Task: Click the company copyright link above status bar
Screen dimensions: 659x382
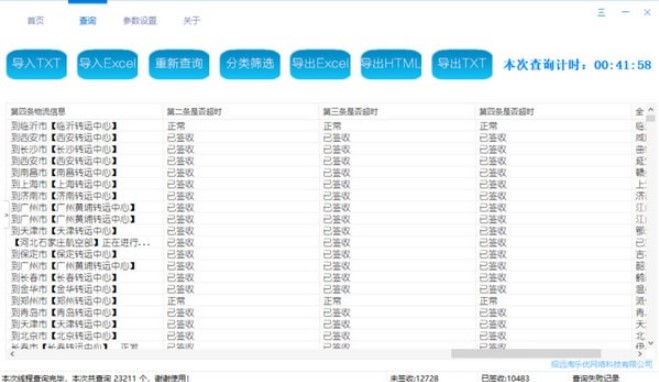Action: [x=601, y=364]
